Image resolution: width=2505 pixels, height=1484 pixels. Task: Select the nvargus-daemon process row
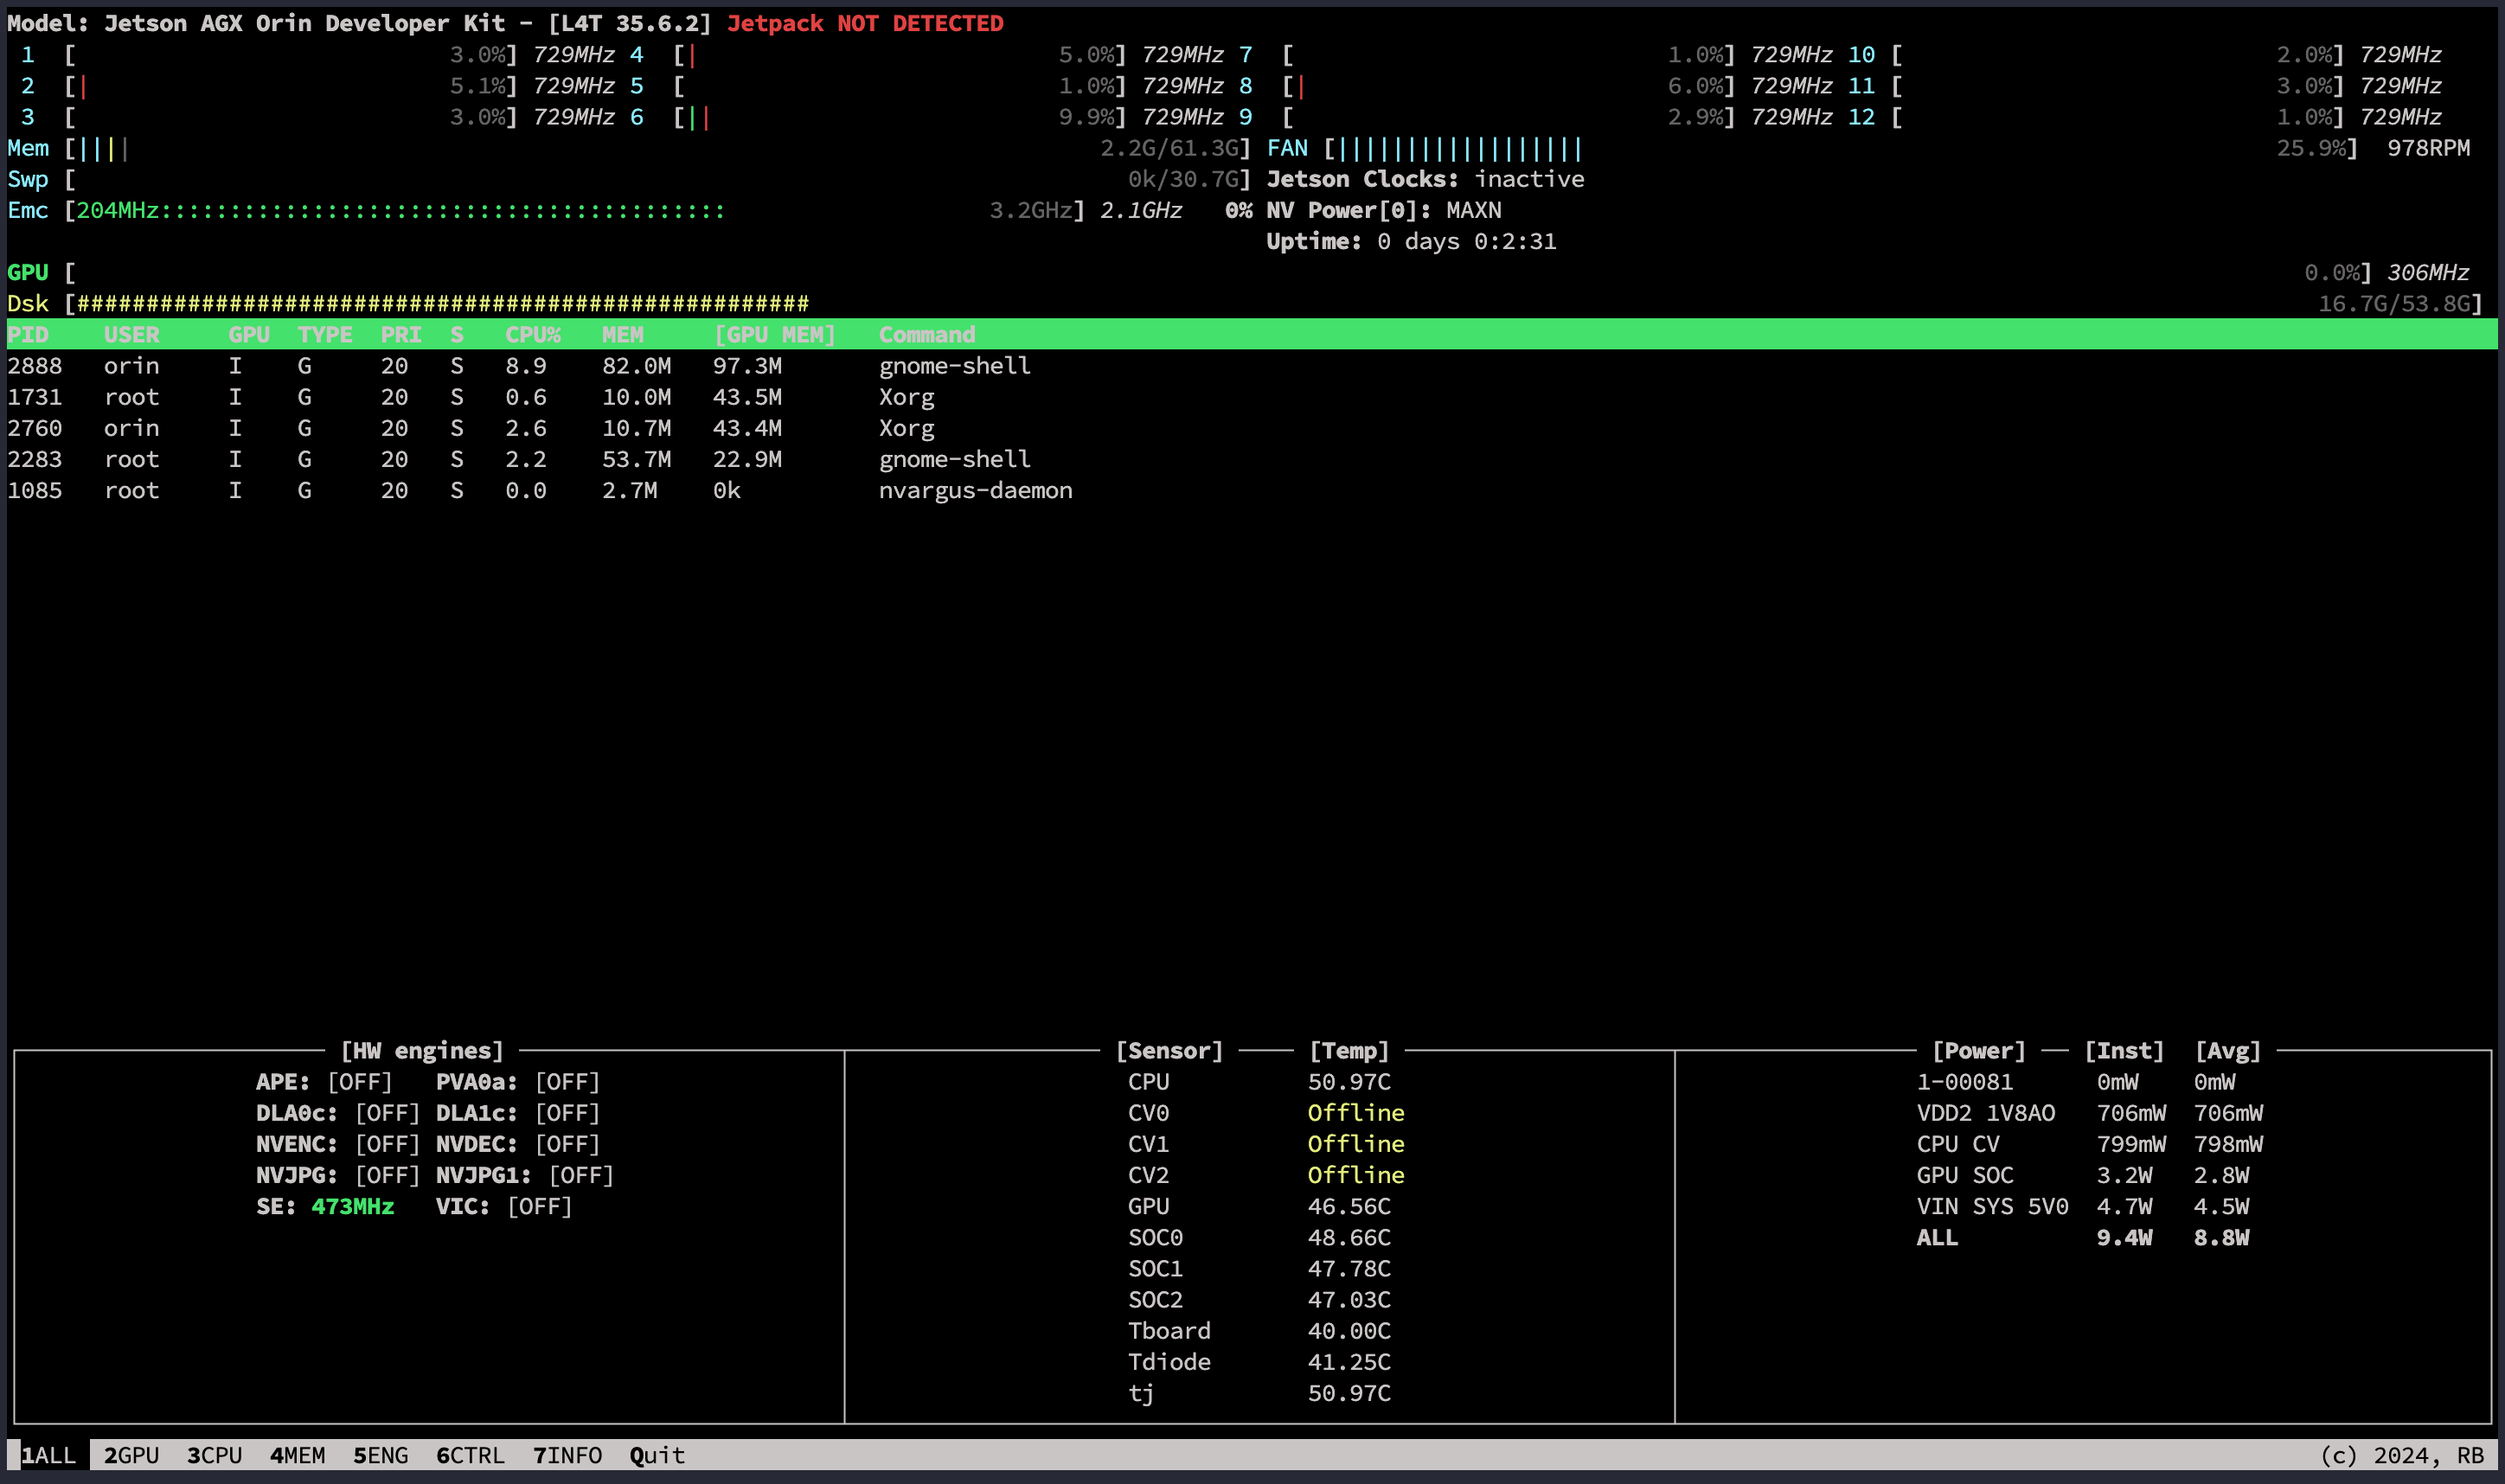pos(1252,490)
